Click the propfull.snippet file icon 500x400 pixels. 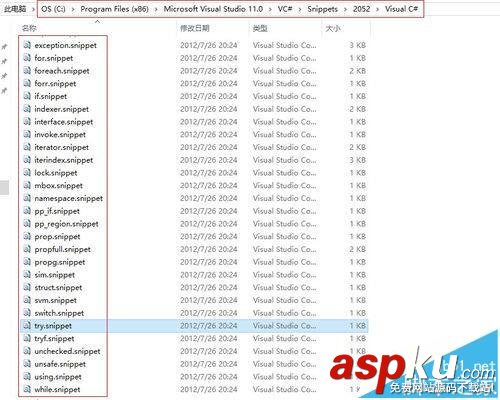tap(27, 249)
